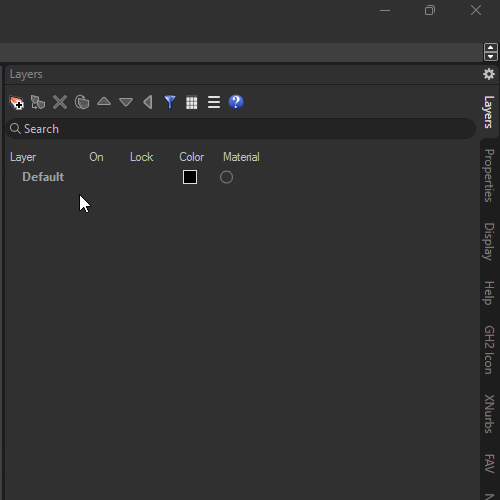Viewport: 500px width, 500px height.
Task: Switch to the Help side tab
Action: [489, 293]
